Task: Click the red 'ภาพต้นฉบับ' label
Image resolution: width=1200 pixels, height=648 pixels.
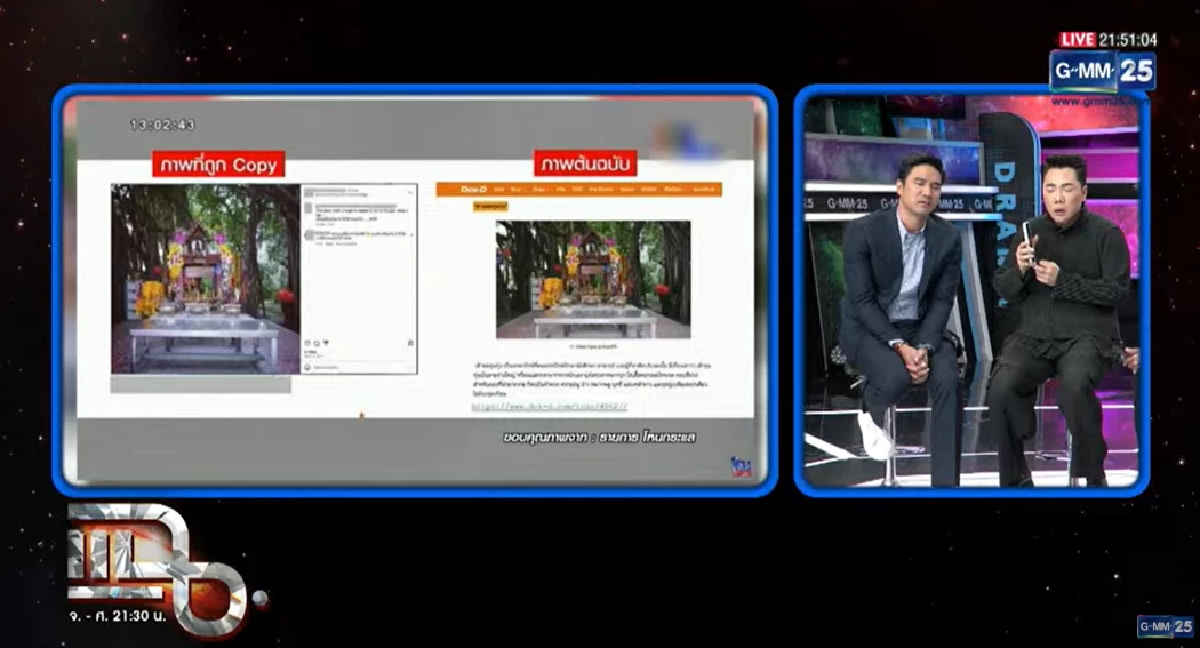Action: coord(586,163)
